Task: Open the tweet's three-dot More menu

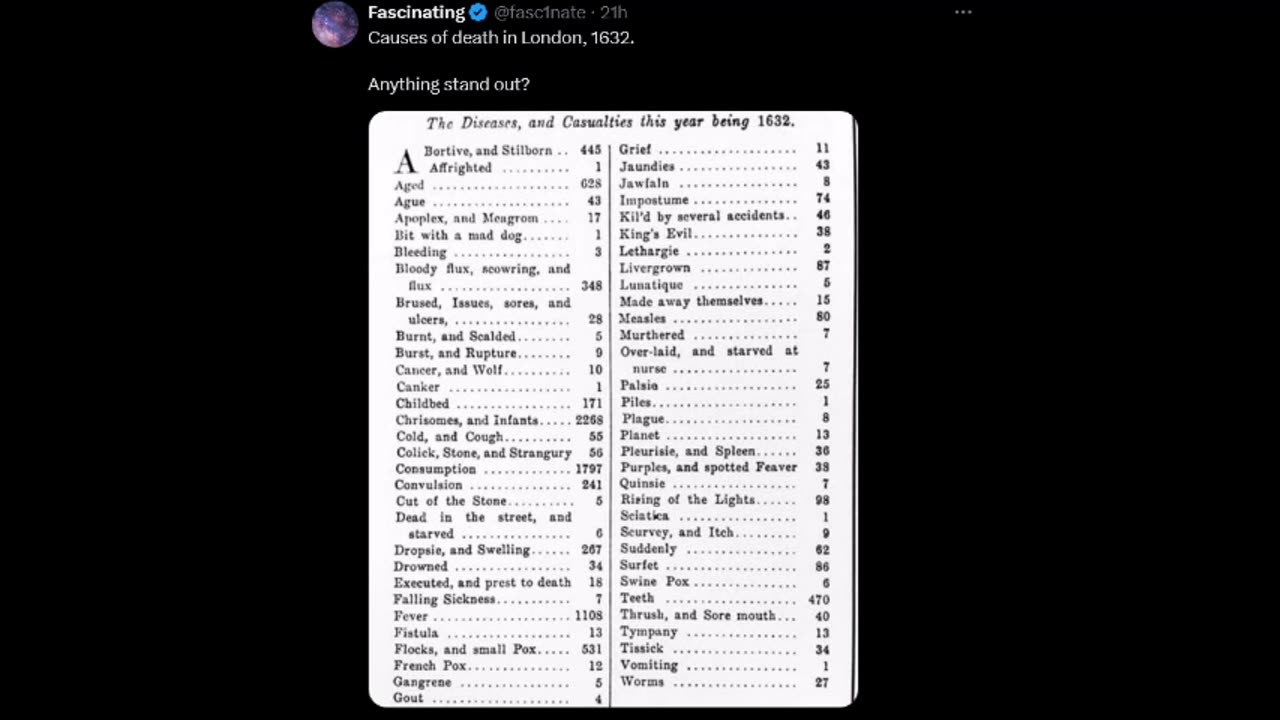Action: point(963,13)
